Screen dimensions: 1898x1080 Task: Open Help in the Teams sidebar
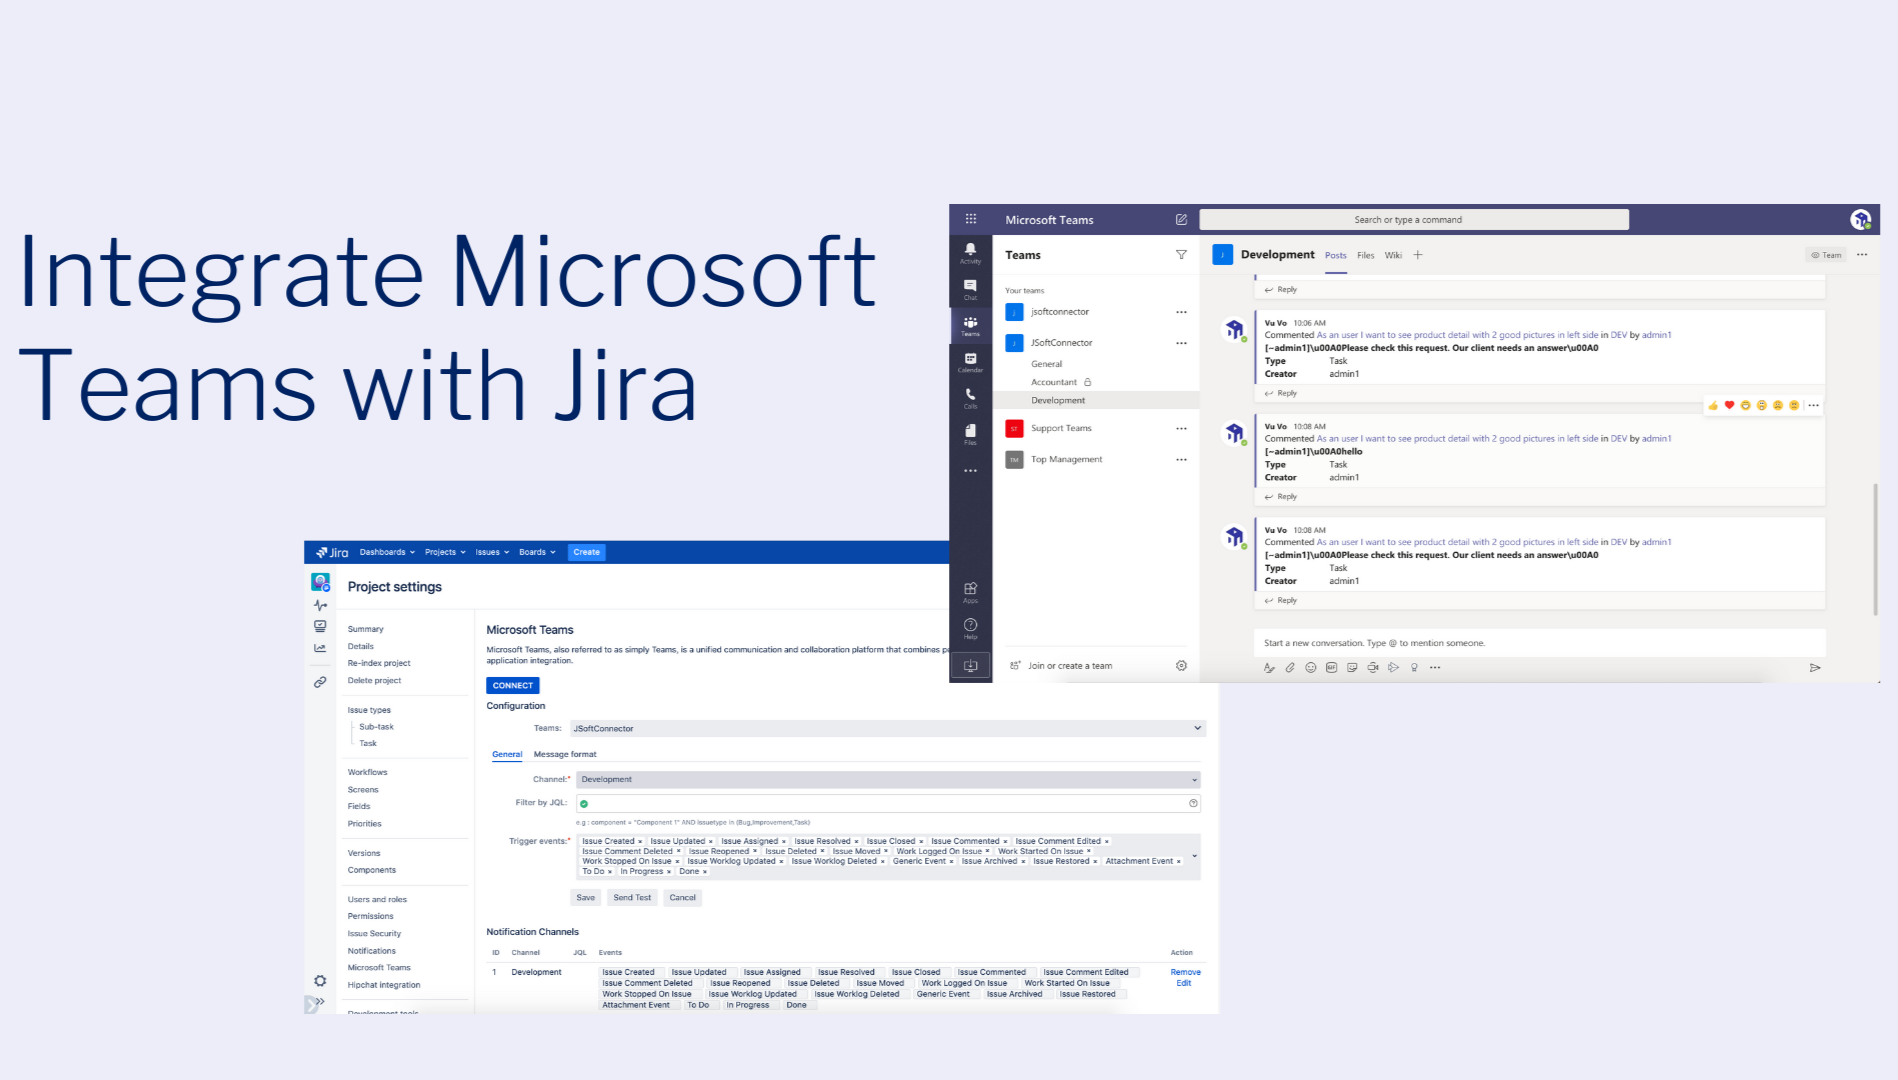970,628
